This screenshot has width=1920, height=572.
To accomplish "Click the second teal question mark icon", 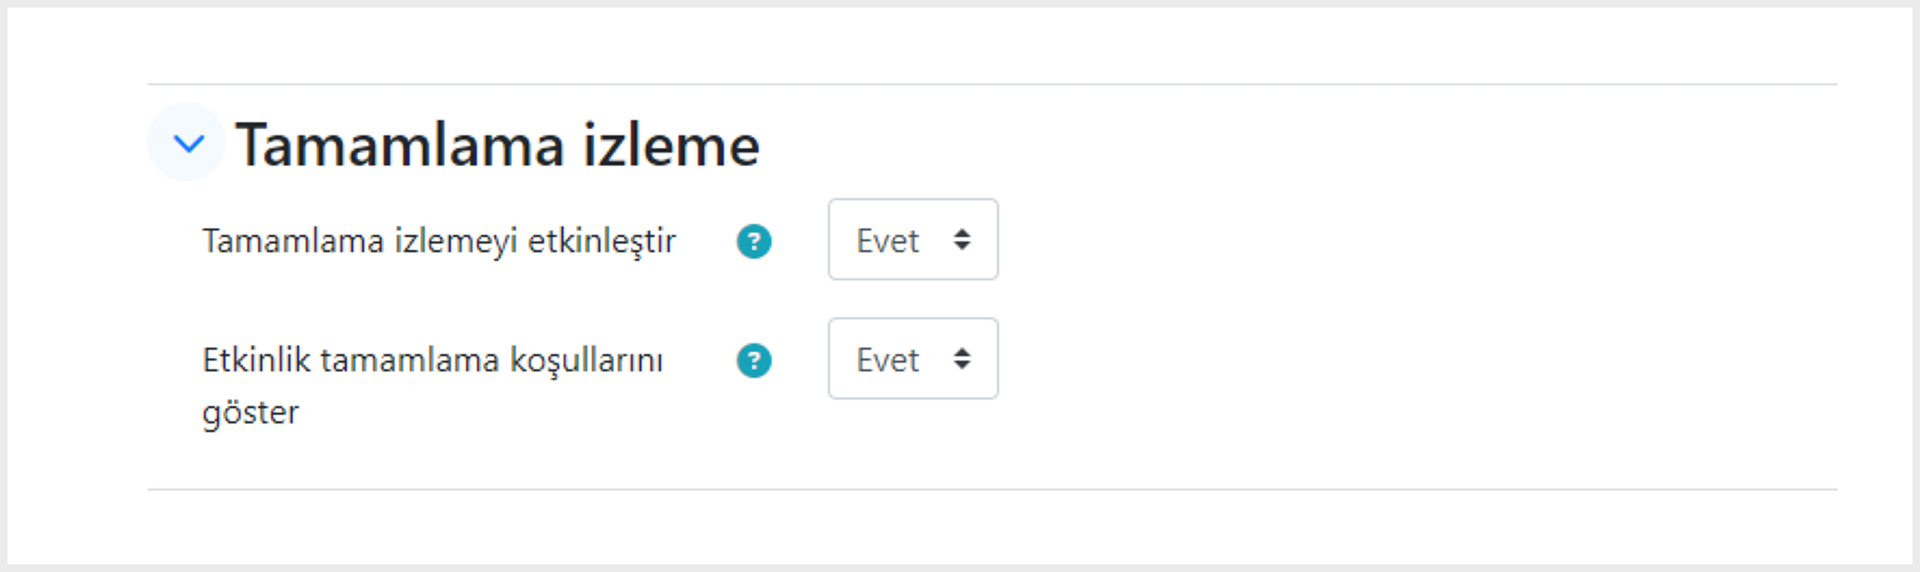I will point(754,360).
